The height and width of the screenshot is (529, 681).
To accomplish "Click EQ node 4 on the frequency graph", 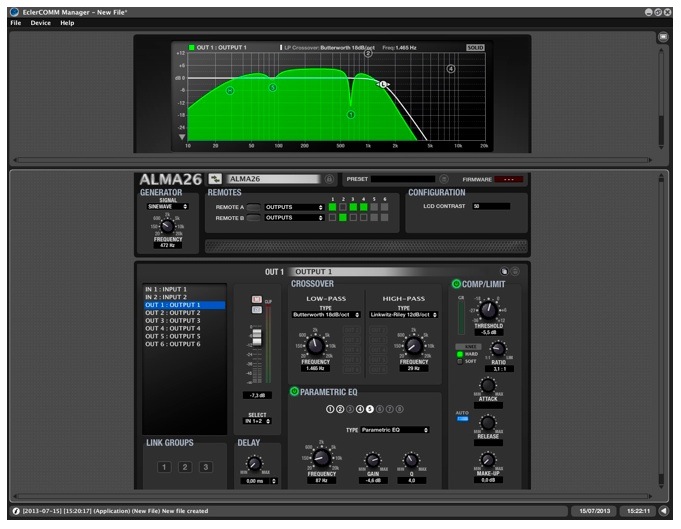I will [x=451, y=69].
